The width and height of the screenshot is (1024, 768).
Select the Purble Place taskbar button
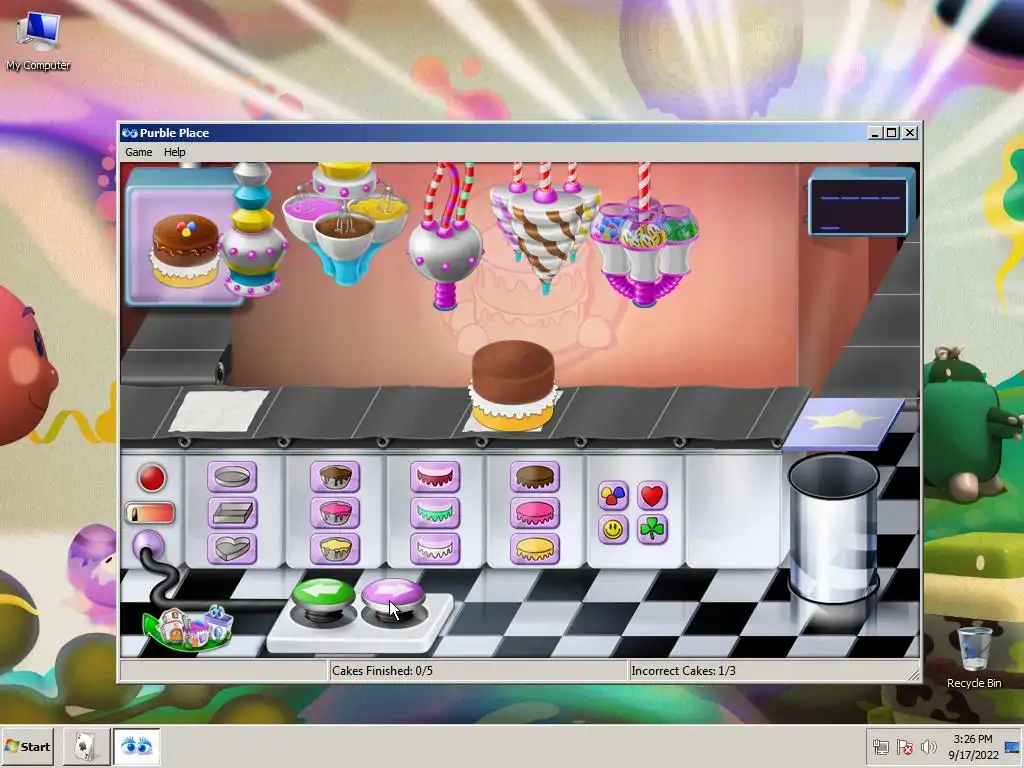pyautogui.click(x=136, y=746)
